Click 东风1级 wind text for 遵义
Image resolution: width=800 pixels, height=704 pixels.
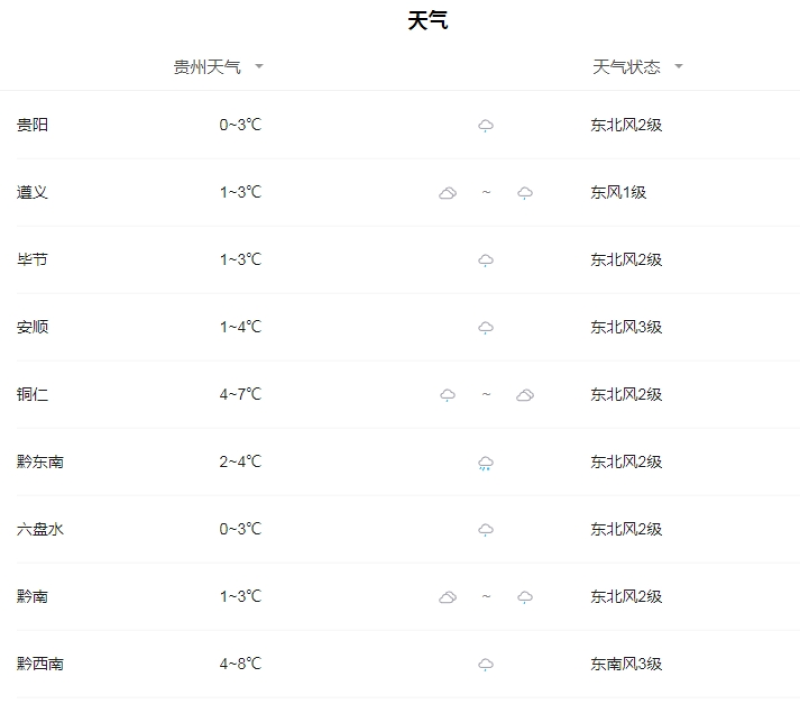[618, 192]
